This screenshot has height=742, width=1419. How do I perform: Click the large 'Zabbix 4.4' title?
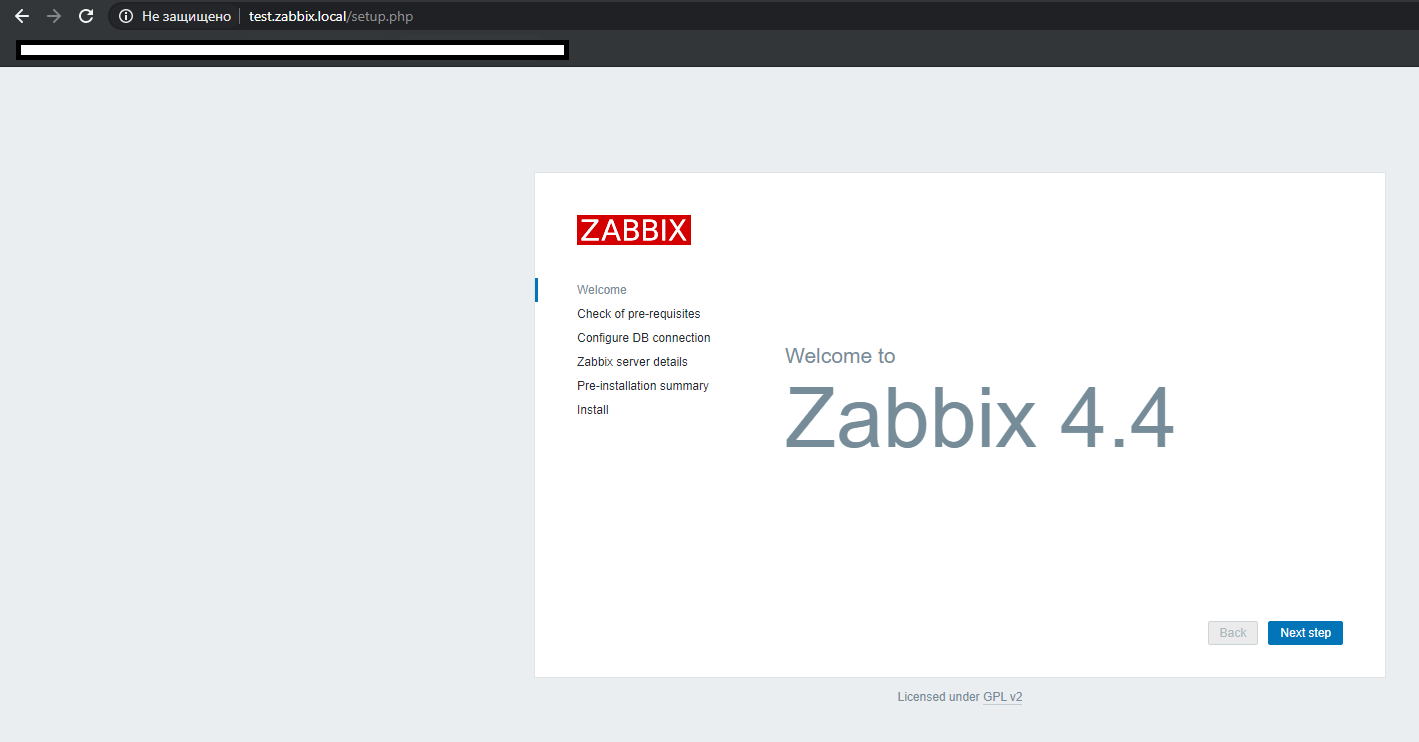click(x=979, y=420)
